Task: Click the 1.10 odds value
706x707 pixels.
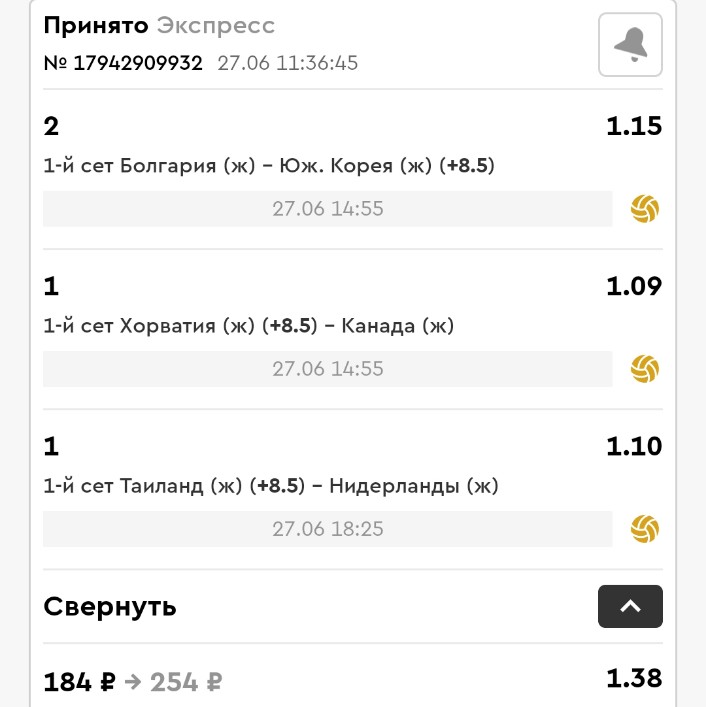Action: pyautogui.click(x=634, y=446)
